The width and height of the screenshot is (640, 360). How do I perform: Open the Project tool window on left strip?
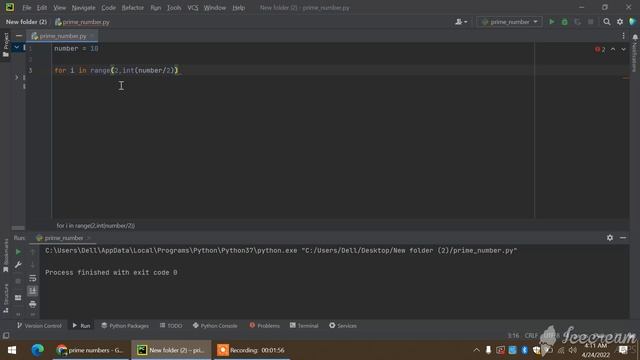(6, 45)
